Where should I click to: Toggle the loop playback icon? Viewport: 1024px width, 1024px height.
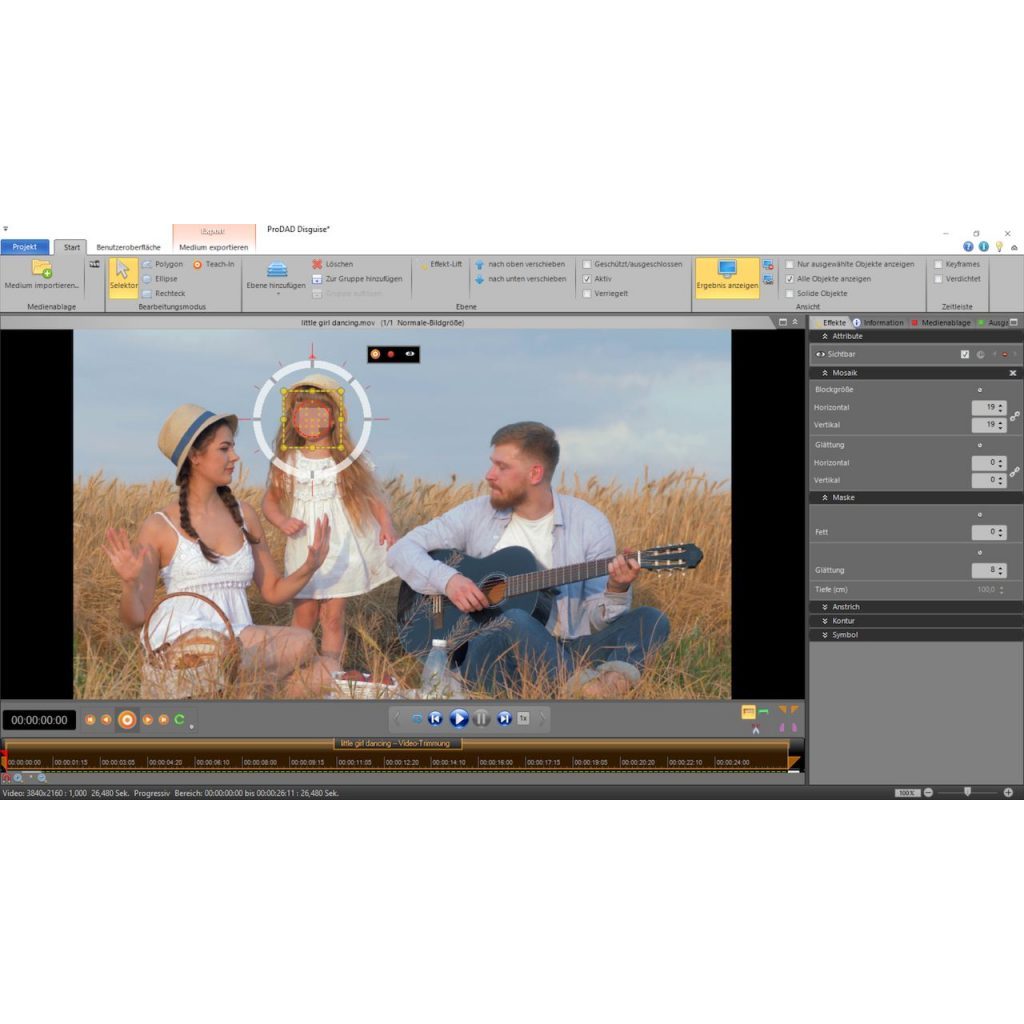[x=417, y=718]
